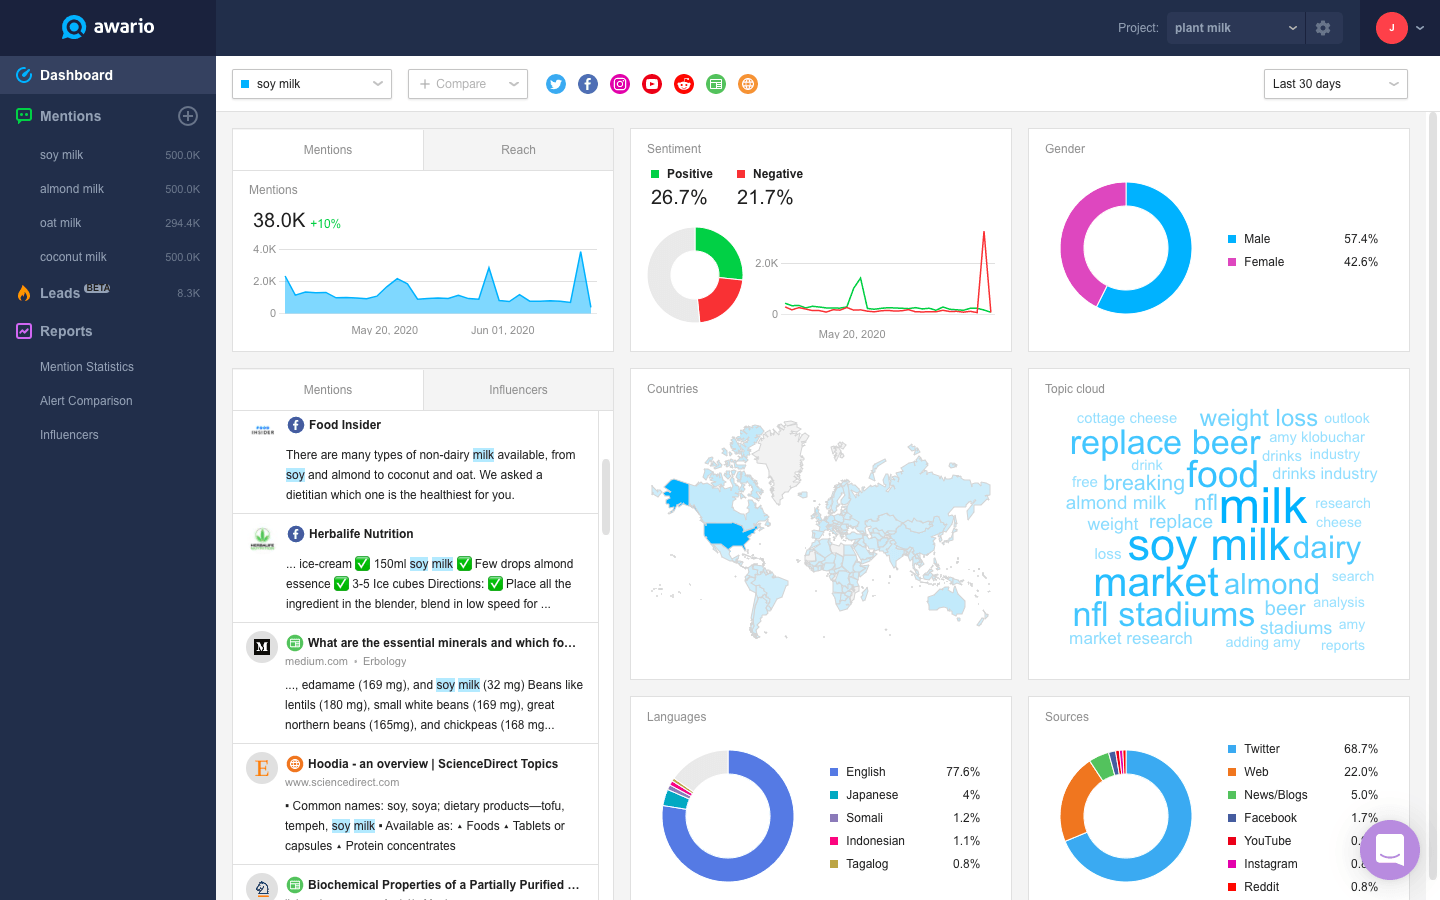Open Mentions section in the sidebar
Viewport: 1440px width, 900px height.
[x=70, y=116]
